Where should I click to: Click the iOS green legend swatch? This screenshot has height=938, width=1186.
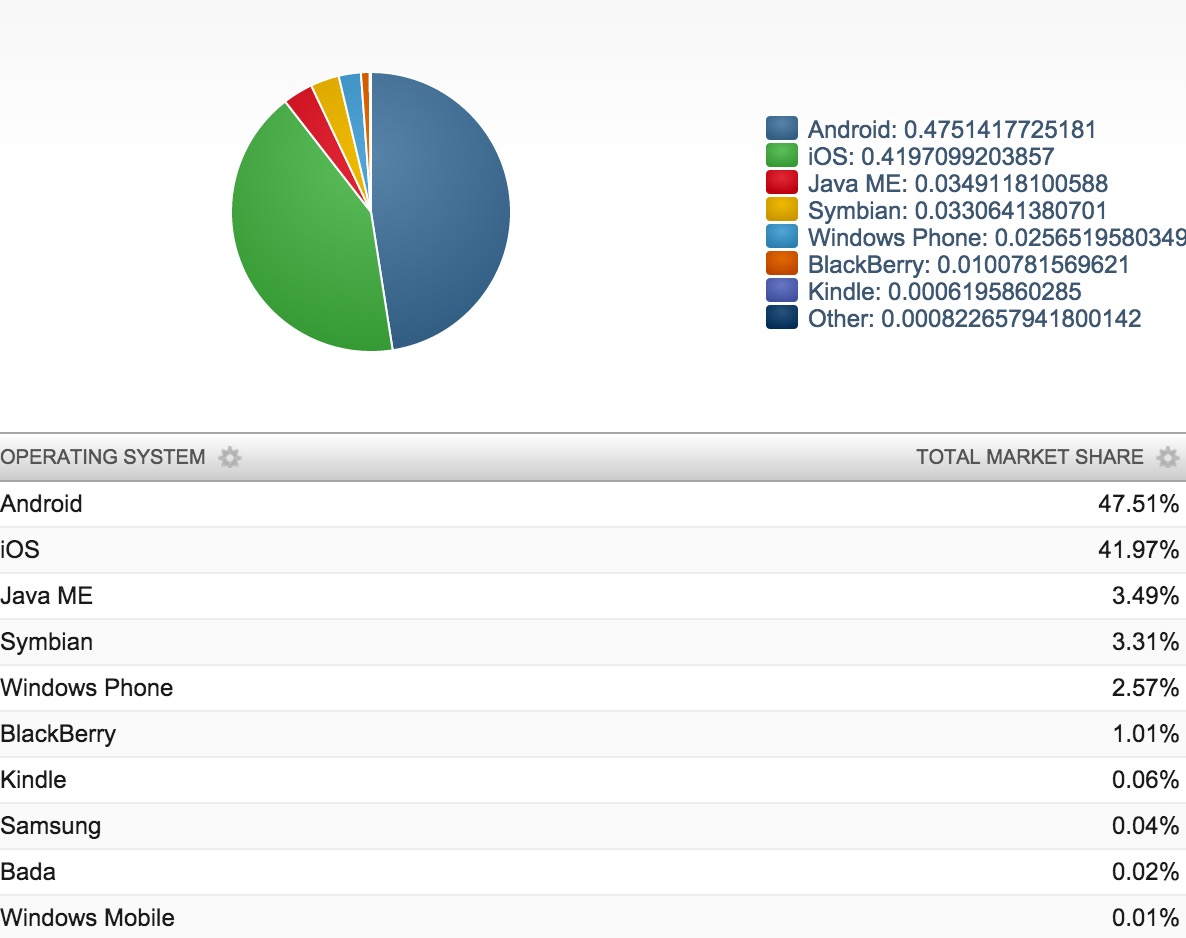tap(781, 156)
